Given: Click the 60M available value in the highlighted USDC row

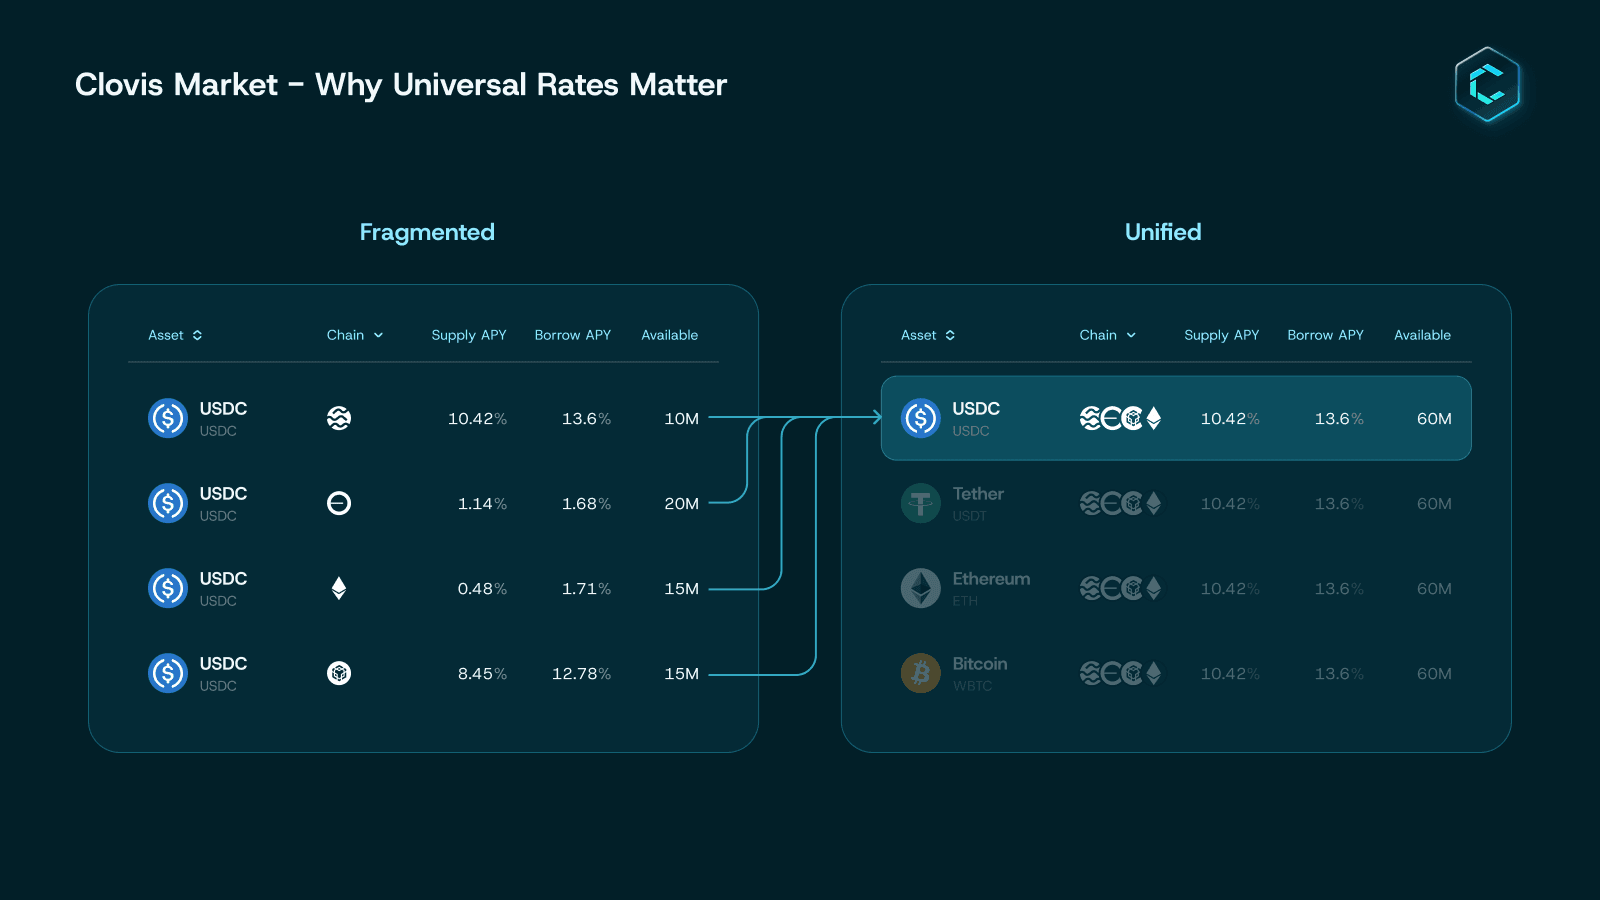Looking at the screenshot, I should (x=1434, y=419).
